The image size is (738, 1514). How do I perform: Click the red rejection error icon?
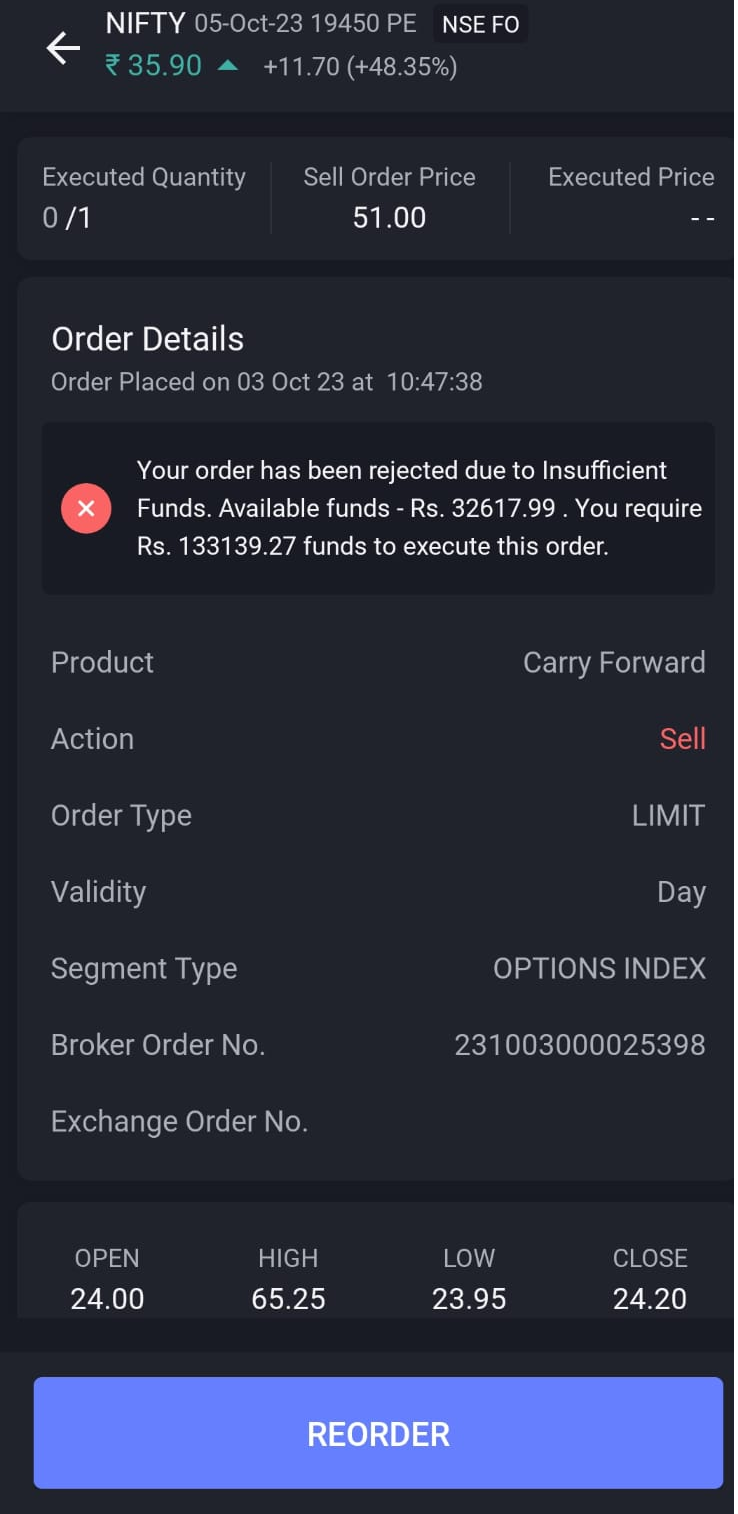tap(86, 508)
